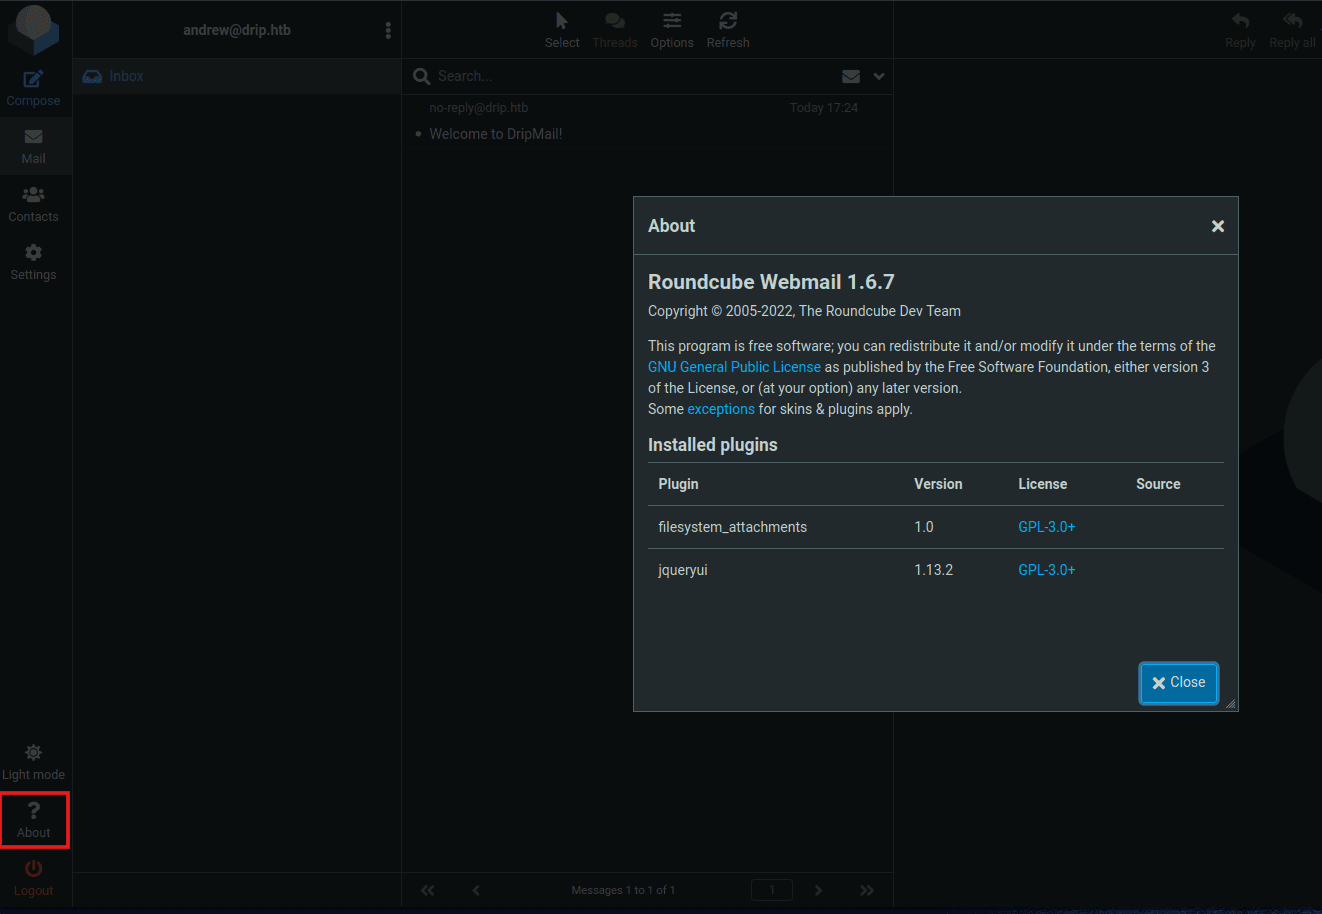Open the 'Welcome to DripMail!' message
The width and height of the screenshot is (1322, 914).
click(x=496, y=134)
